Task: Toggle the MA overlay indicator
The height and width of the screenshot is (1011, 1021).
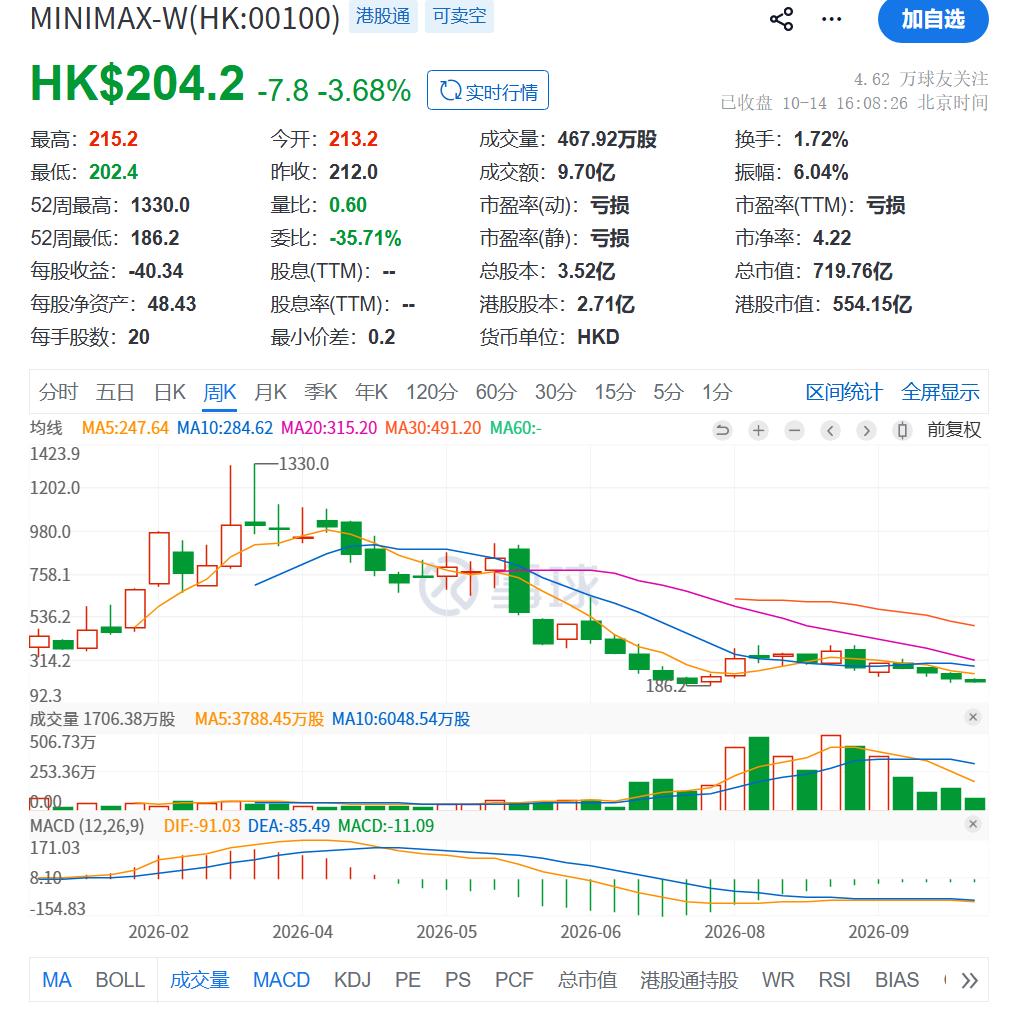Action: 57,980
